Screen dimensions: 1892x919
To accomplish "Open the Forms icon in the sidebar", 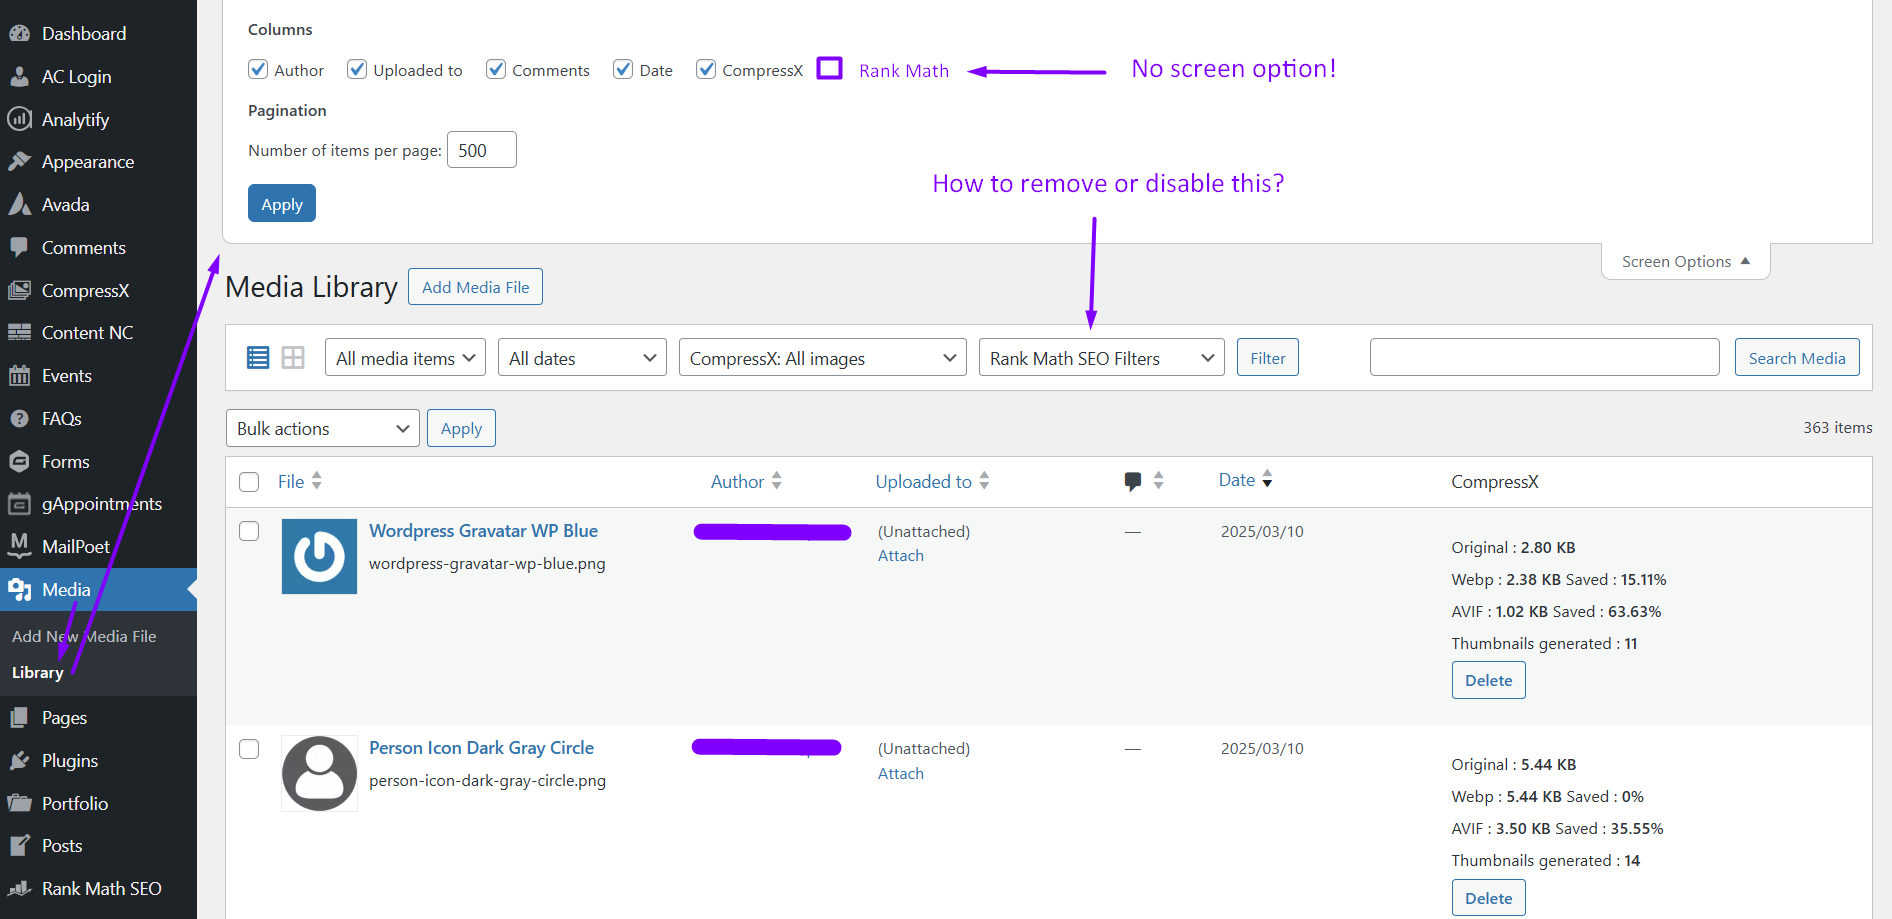I will point(19,461).
